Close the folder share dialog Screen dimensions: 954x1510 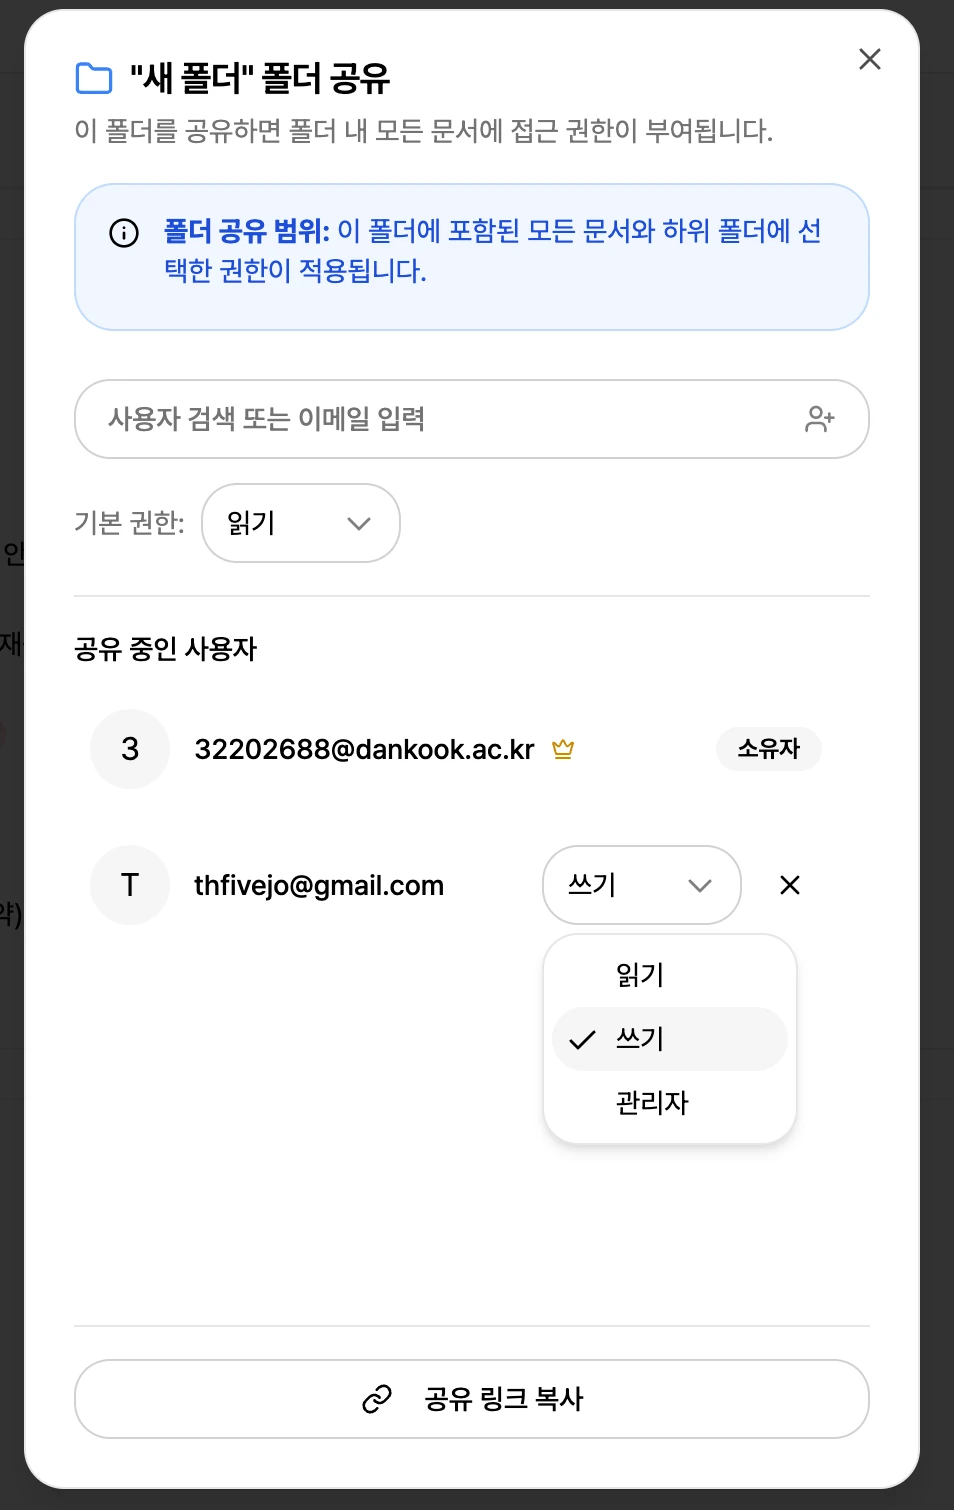[870, 59]
